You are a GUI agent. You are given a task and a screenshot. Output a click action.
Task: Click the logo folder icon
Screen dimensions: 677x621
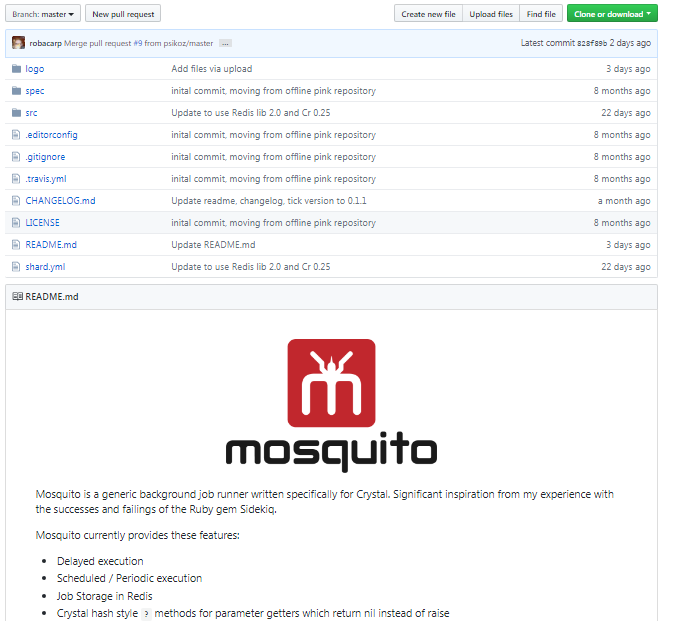pos(16,69)
